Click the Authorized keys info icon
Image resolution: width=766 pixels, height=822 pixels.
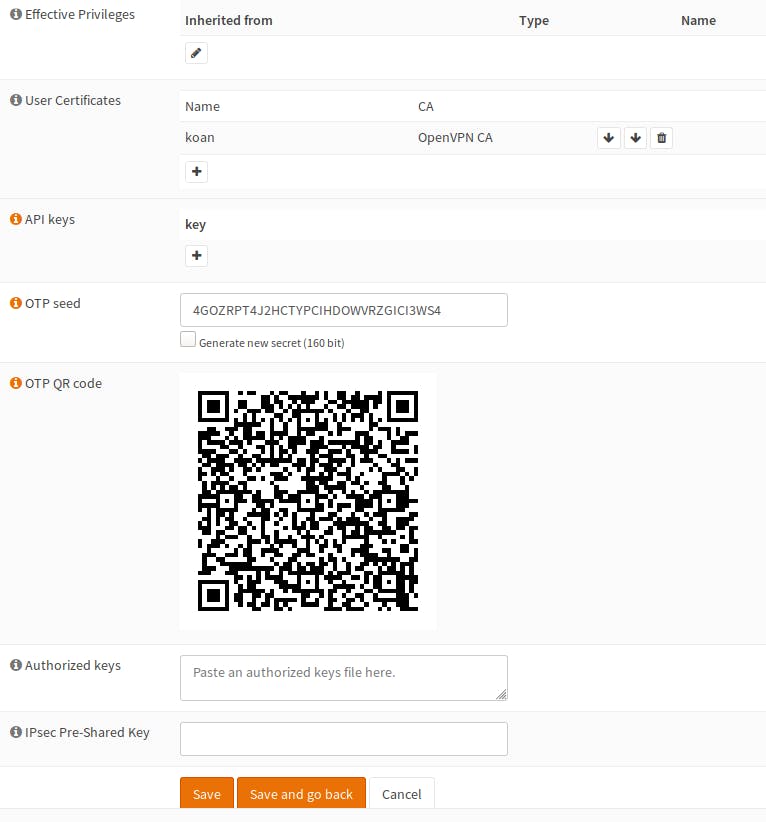pyautogui.click(x=16, y=665)
